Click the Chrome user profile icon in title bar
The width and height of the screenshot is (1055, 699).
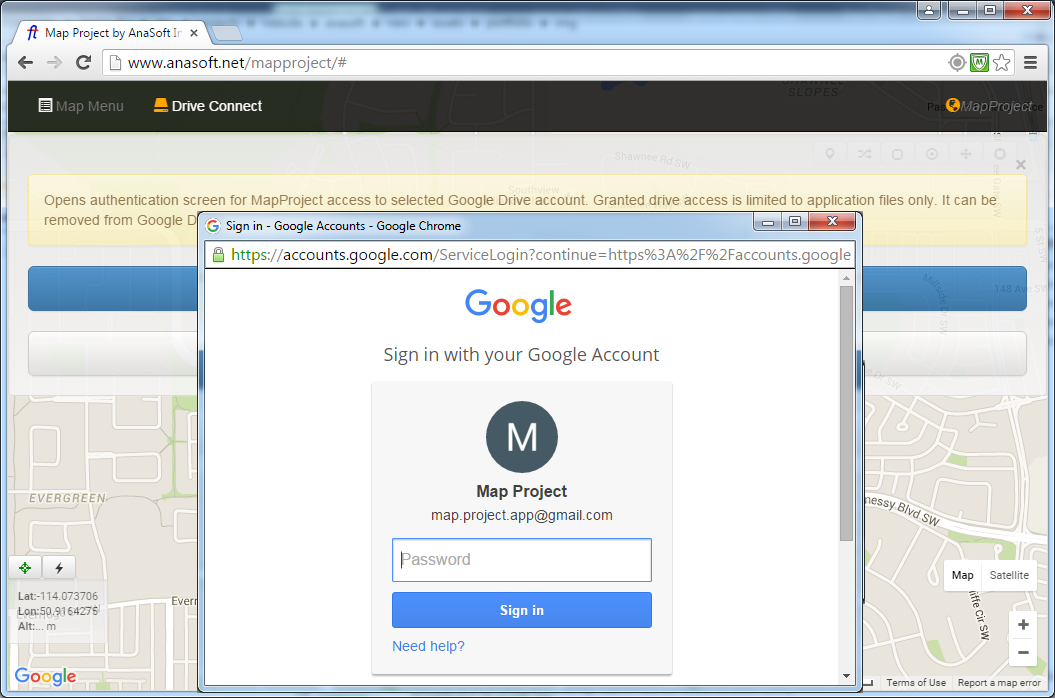point(929,10)
